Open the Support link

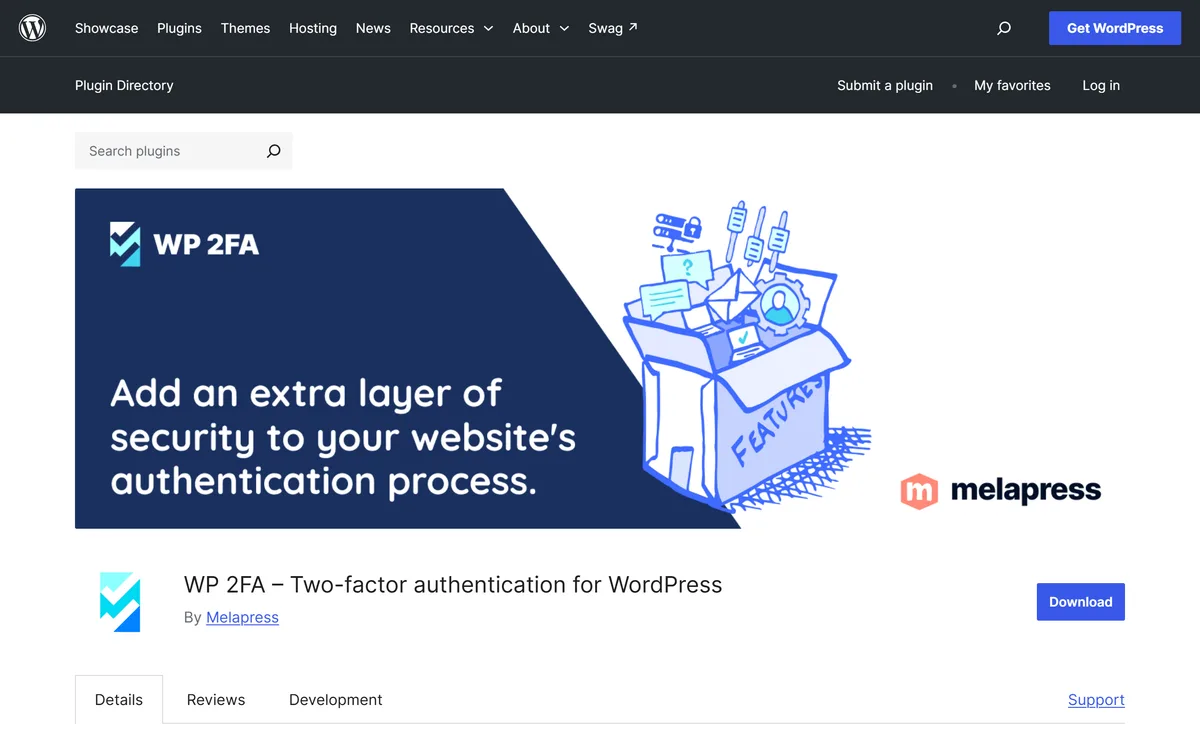pyautogui.click(x=1096, y=699)
